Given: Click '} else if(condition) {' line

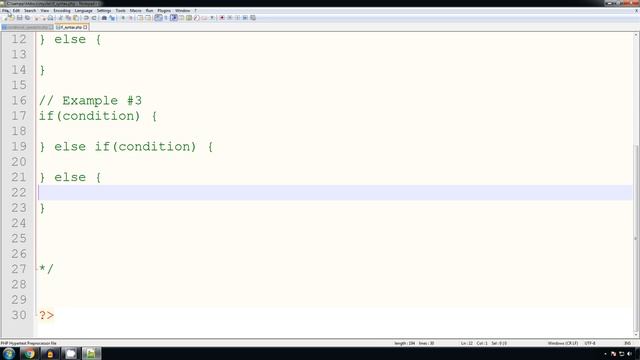Looking at the screenshot, I should coord(126,147).
